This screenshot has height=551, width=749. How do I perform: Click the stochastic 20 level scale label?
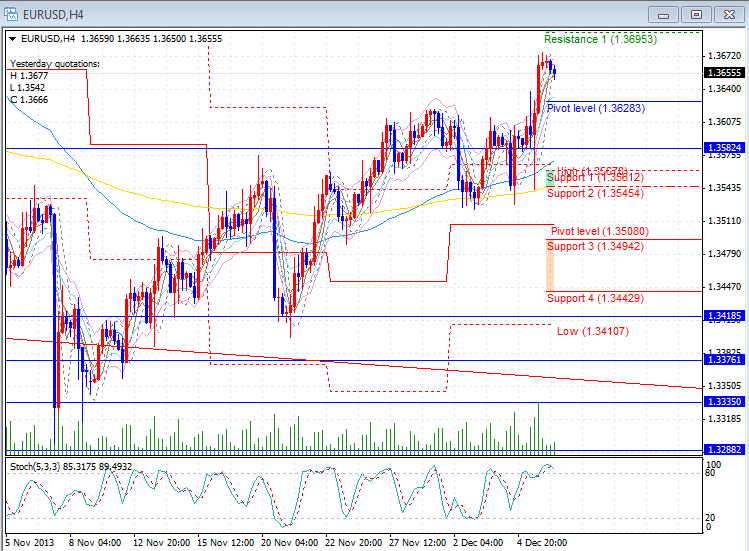pos(710,518)
